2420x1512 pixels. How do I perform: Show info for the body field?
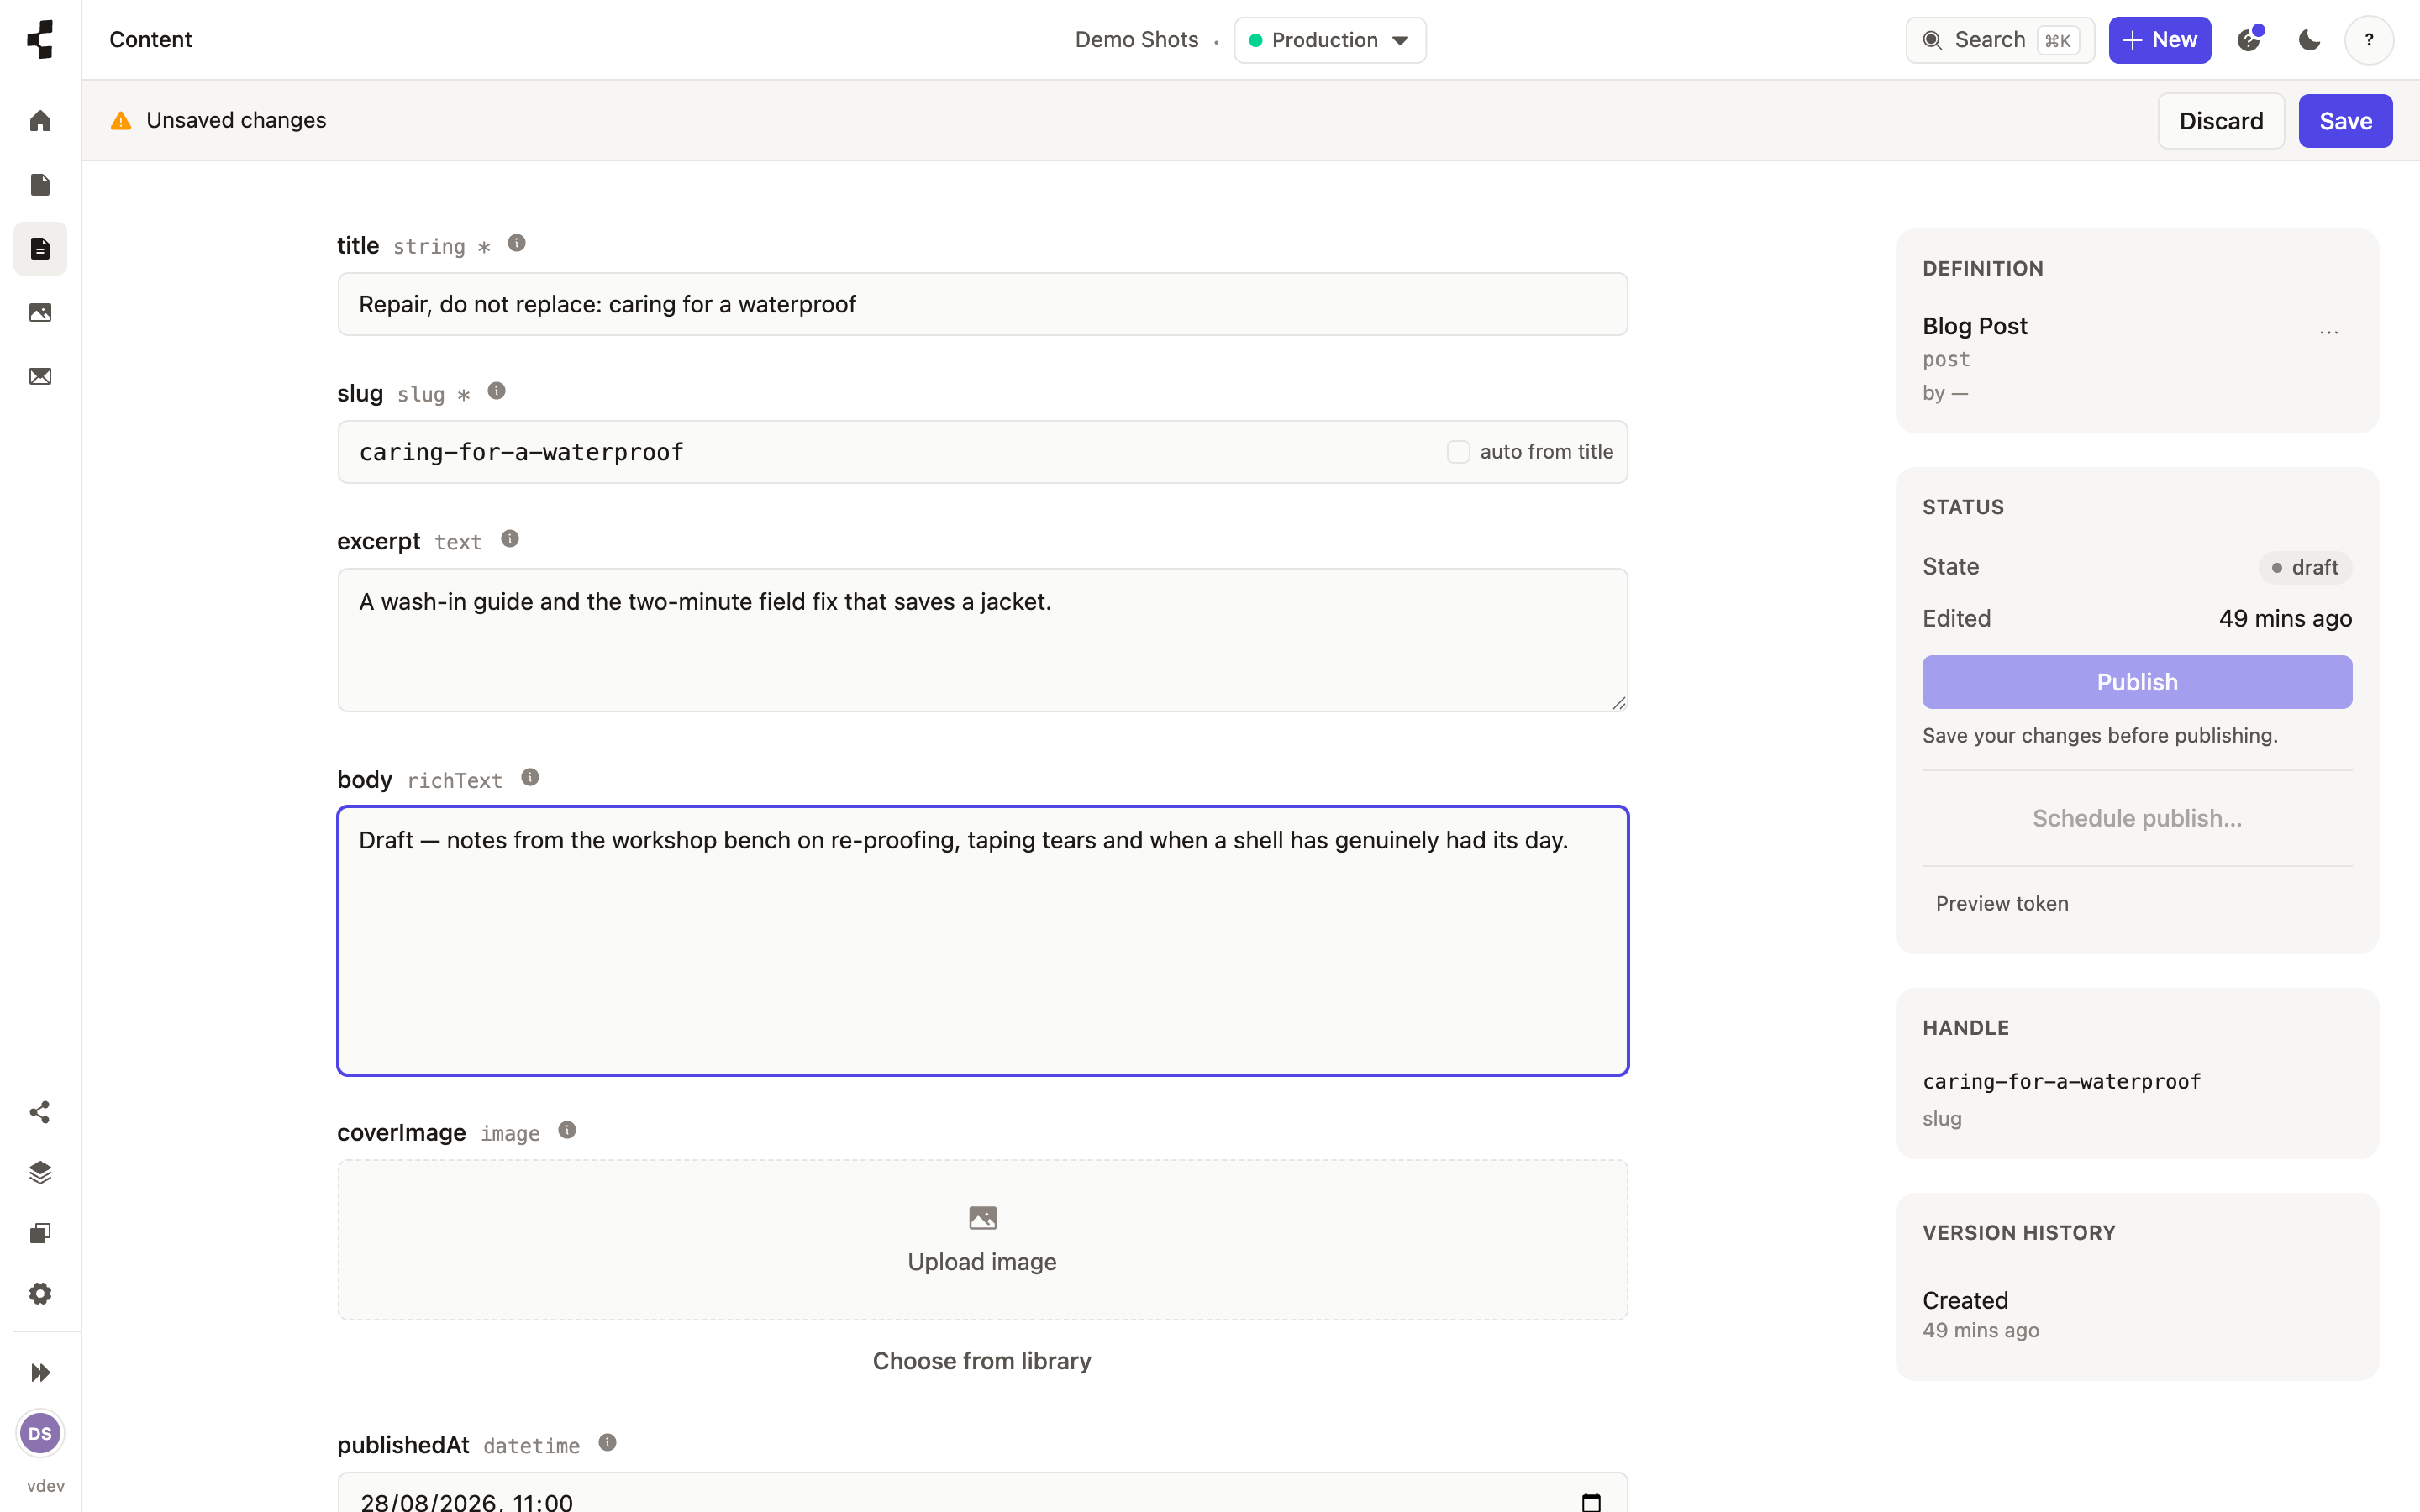531,777
